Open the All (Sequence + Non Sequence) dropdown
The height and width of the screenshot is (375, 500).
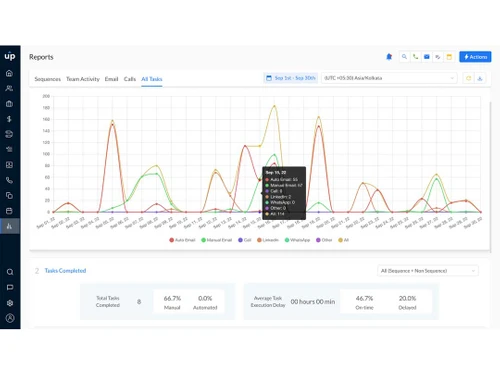(428, 271)
